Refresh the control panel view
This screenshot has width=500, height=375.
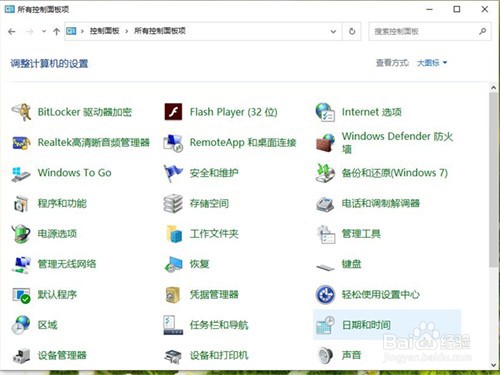(352, 31)
